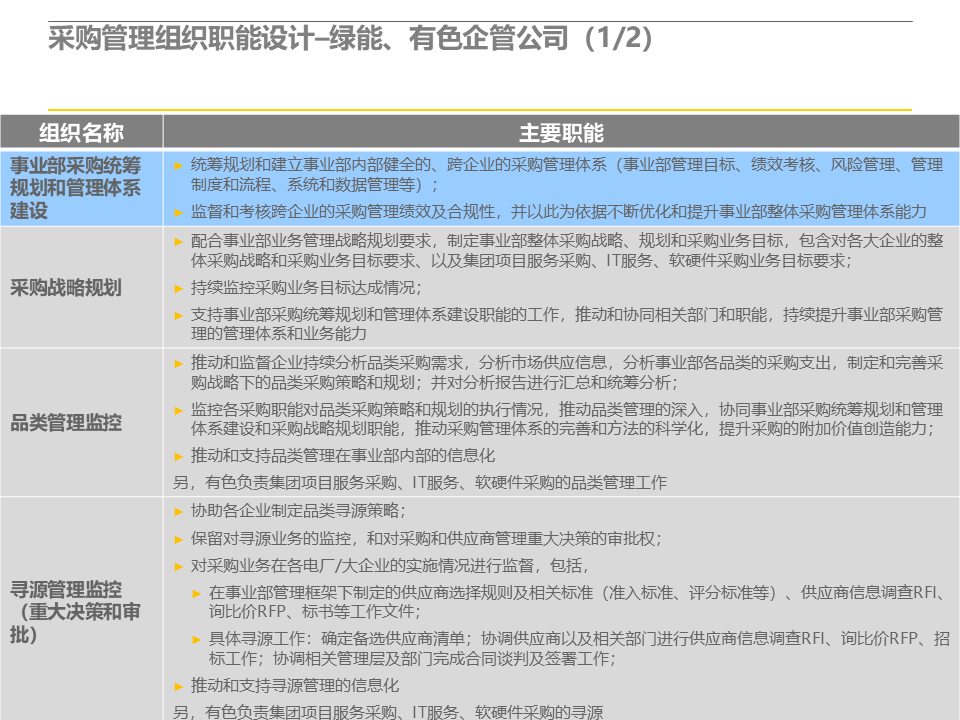Screen dimensions: 960x720
Task: Click the bullet starting 配合事业部业务管理战略规划要求
Action: click(x=566, y=250)
